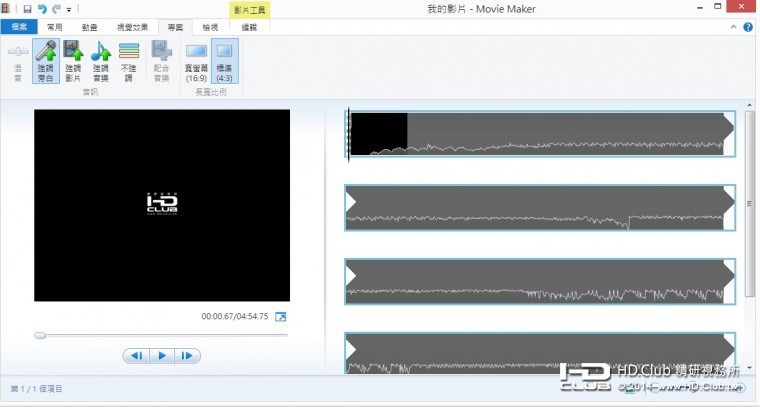Choose 強調音樂 emphasize music note icon

pos(101,62)
